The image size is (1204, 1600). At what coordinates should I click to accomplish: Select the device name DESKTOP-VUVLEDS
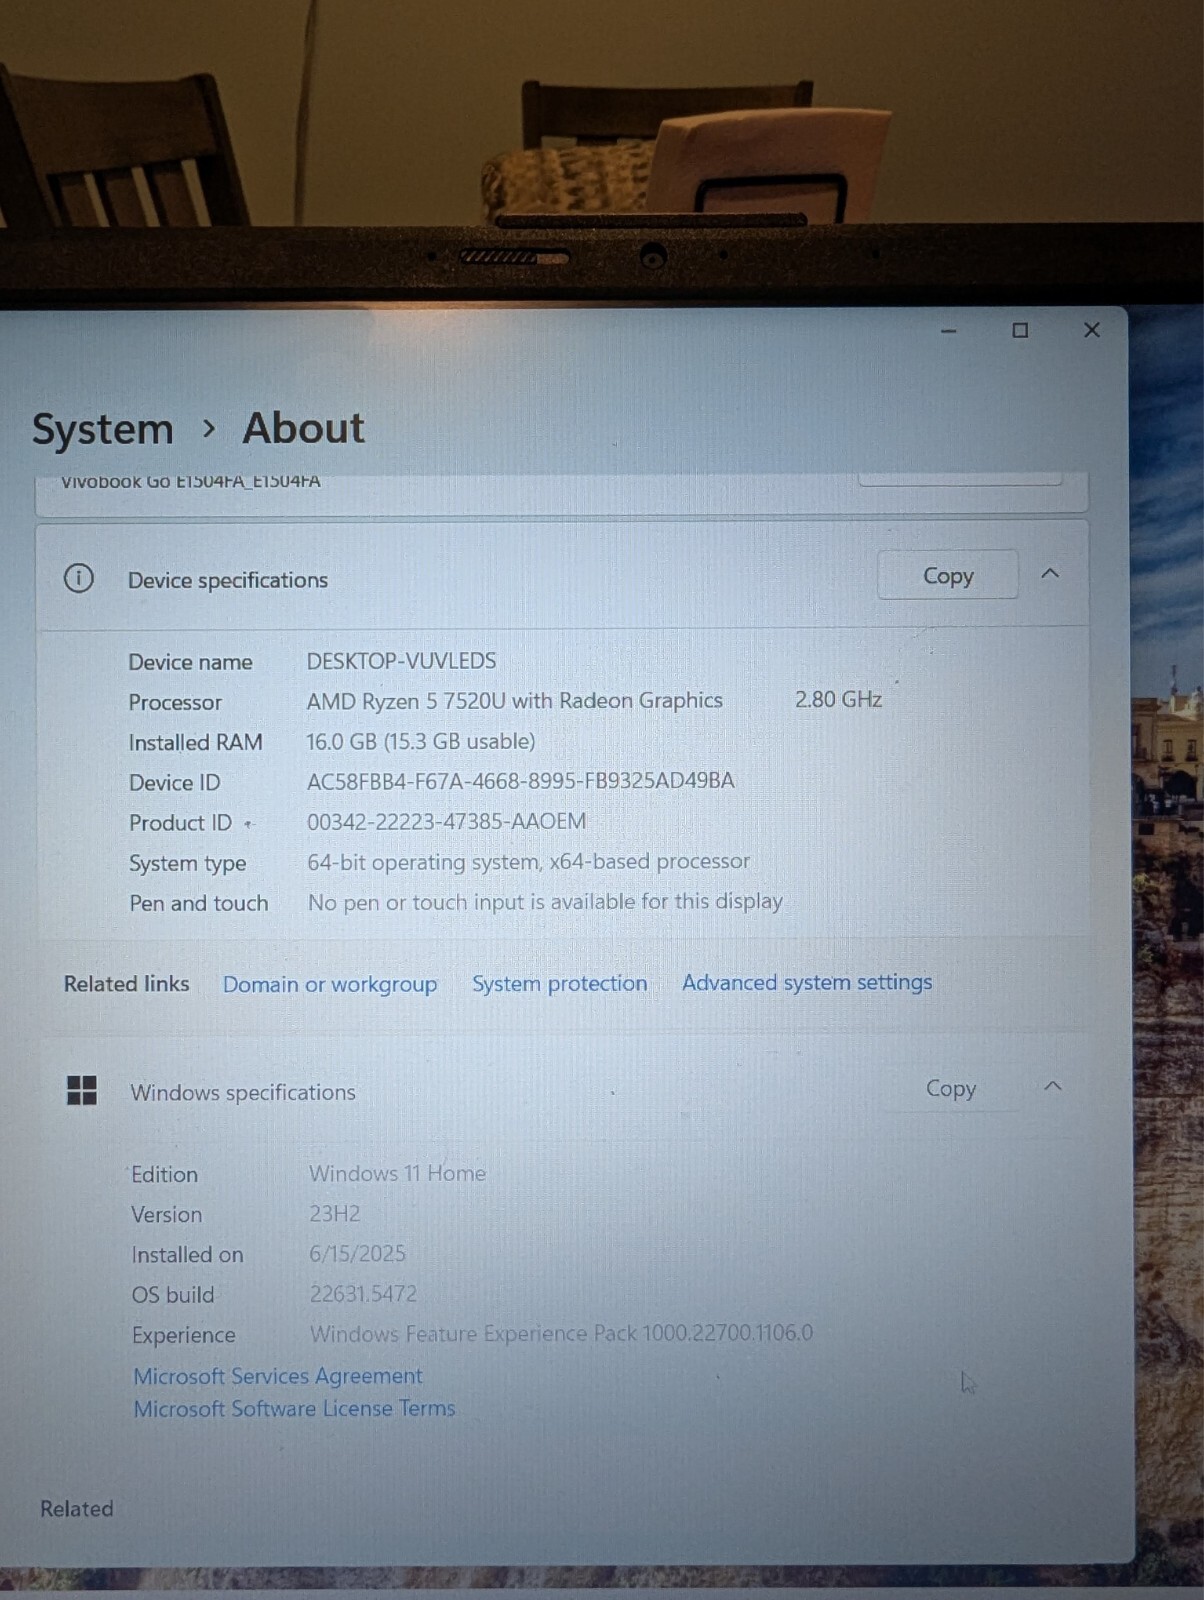401,661
